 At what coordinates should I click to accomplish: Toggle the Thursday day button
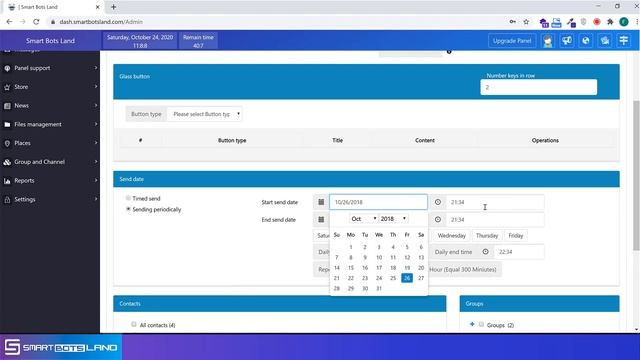pyautogui.click(x=487, y=236)
